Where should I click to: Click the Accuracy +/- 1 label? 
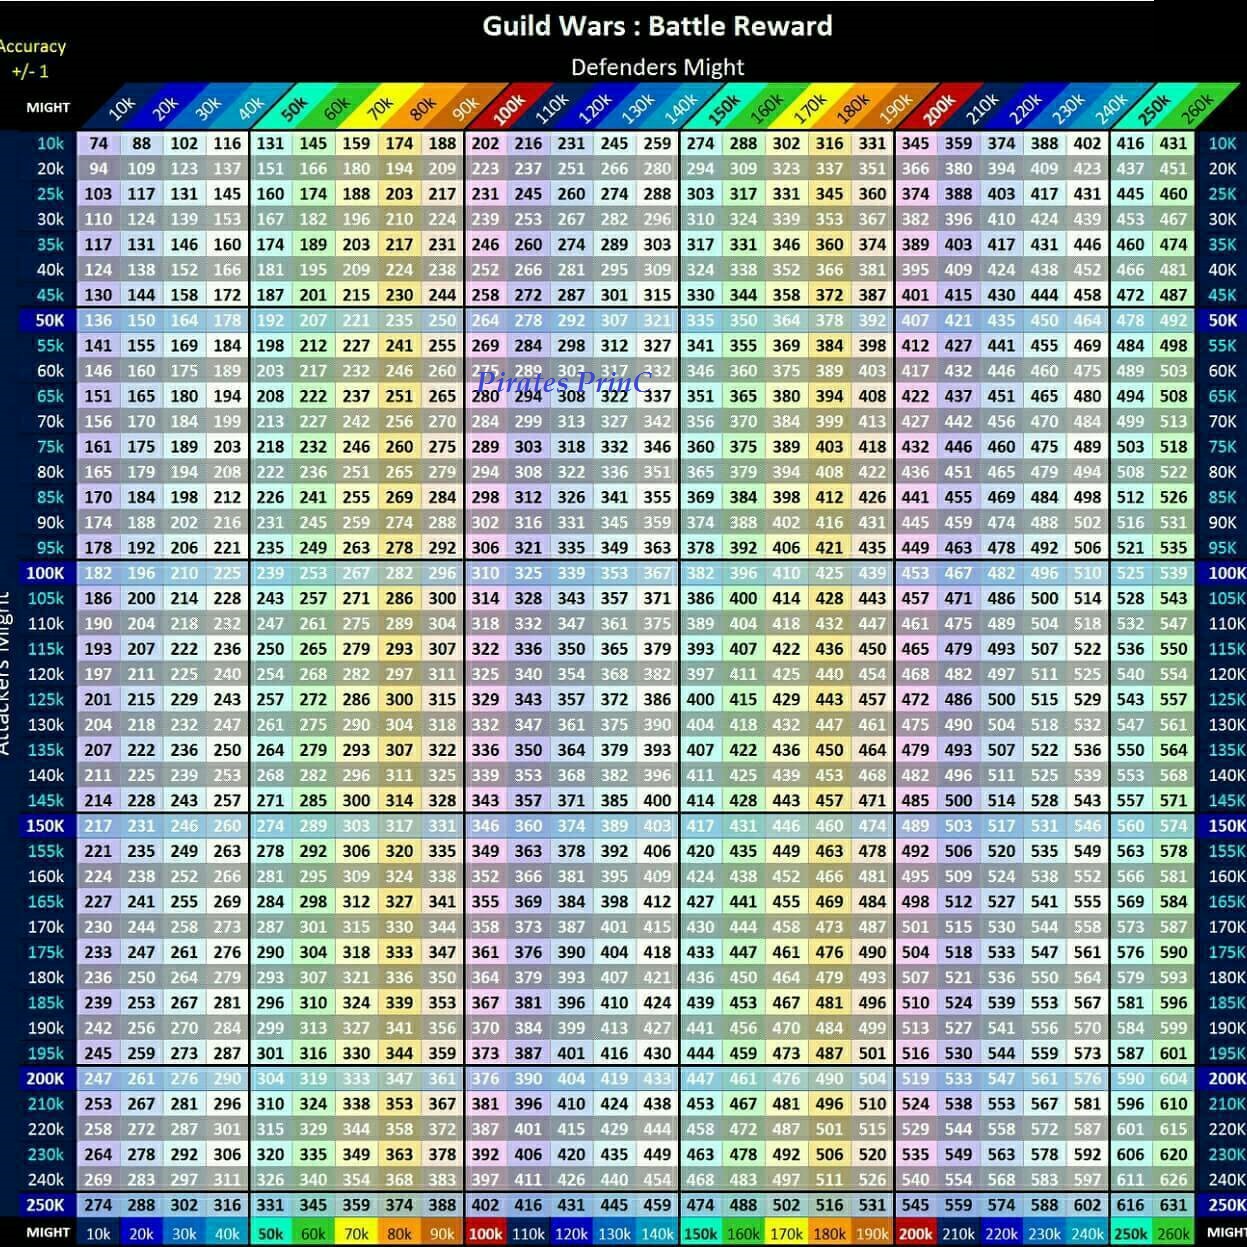(x=34, y=56)
